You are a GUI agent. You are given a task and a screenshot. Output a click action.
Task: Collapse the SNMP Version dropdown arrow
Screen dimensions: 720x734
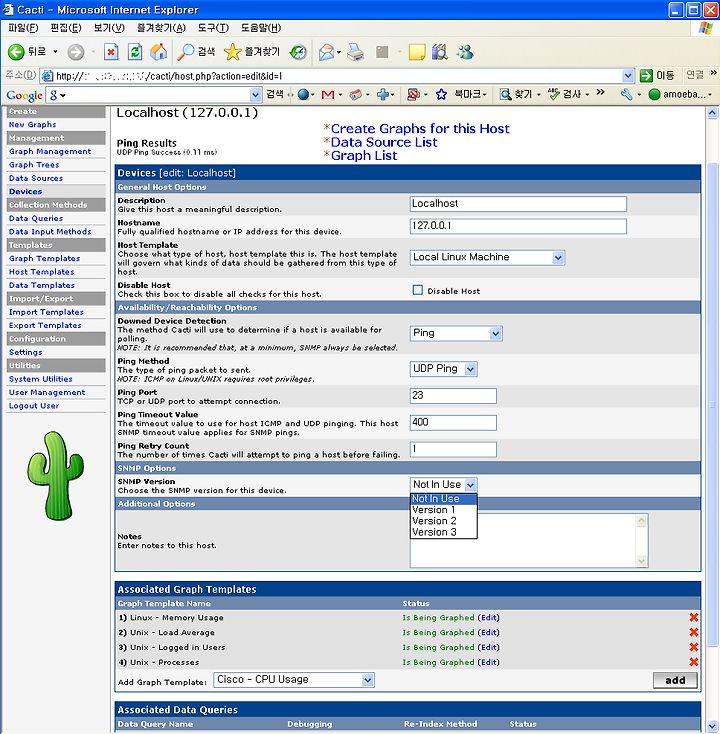click(471, 485)
